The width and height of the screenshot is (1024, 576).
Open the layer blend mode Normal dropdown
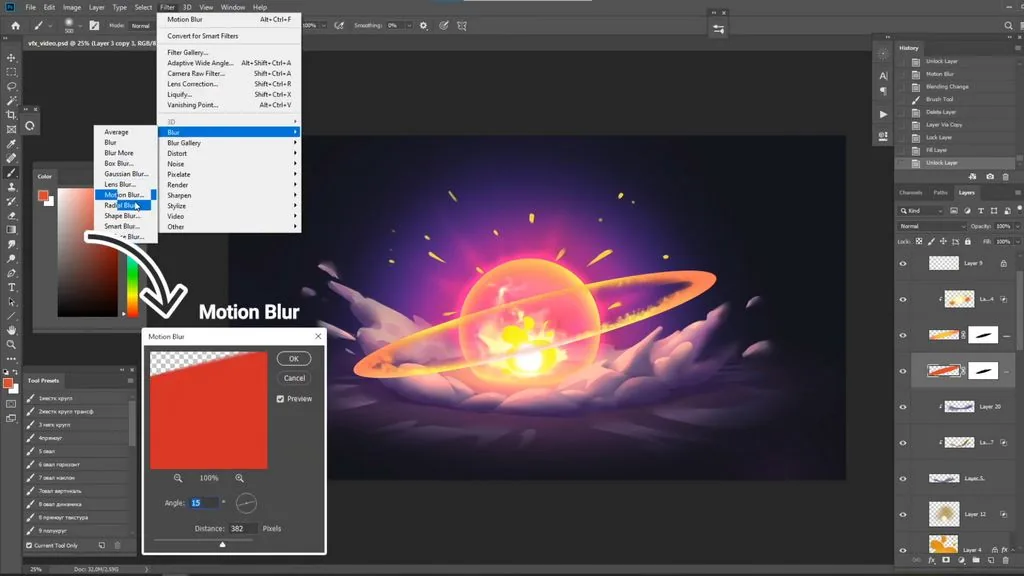pos(932,226)
